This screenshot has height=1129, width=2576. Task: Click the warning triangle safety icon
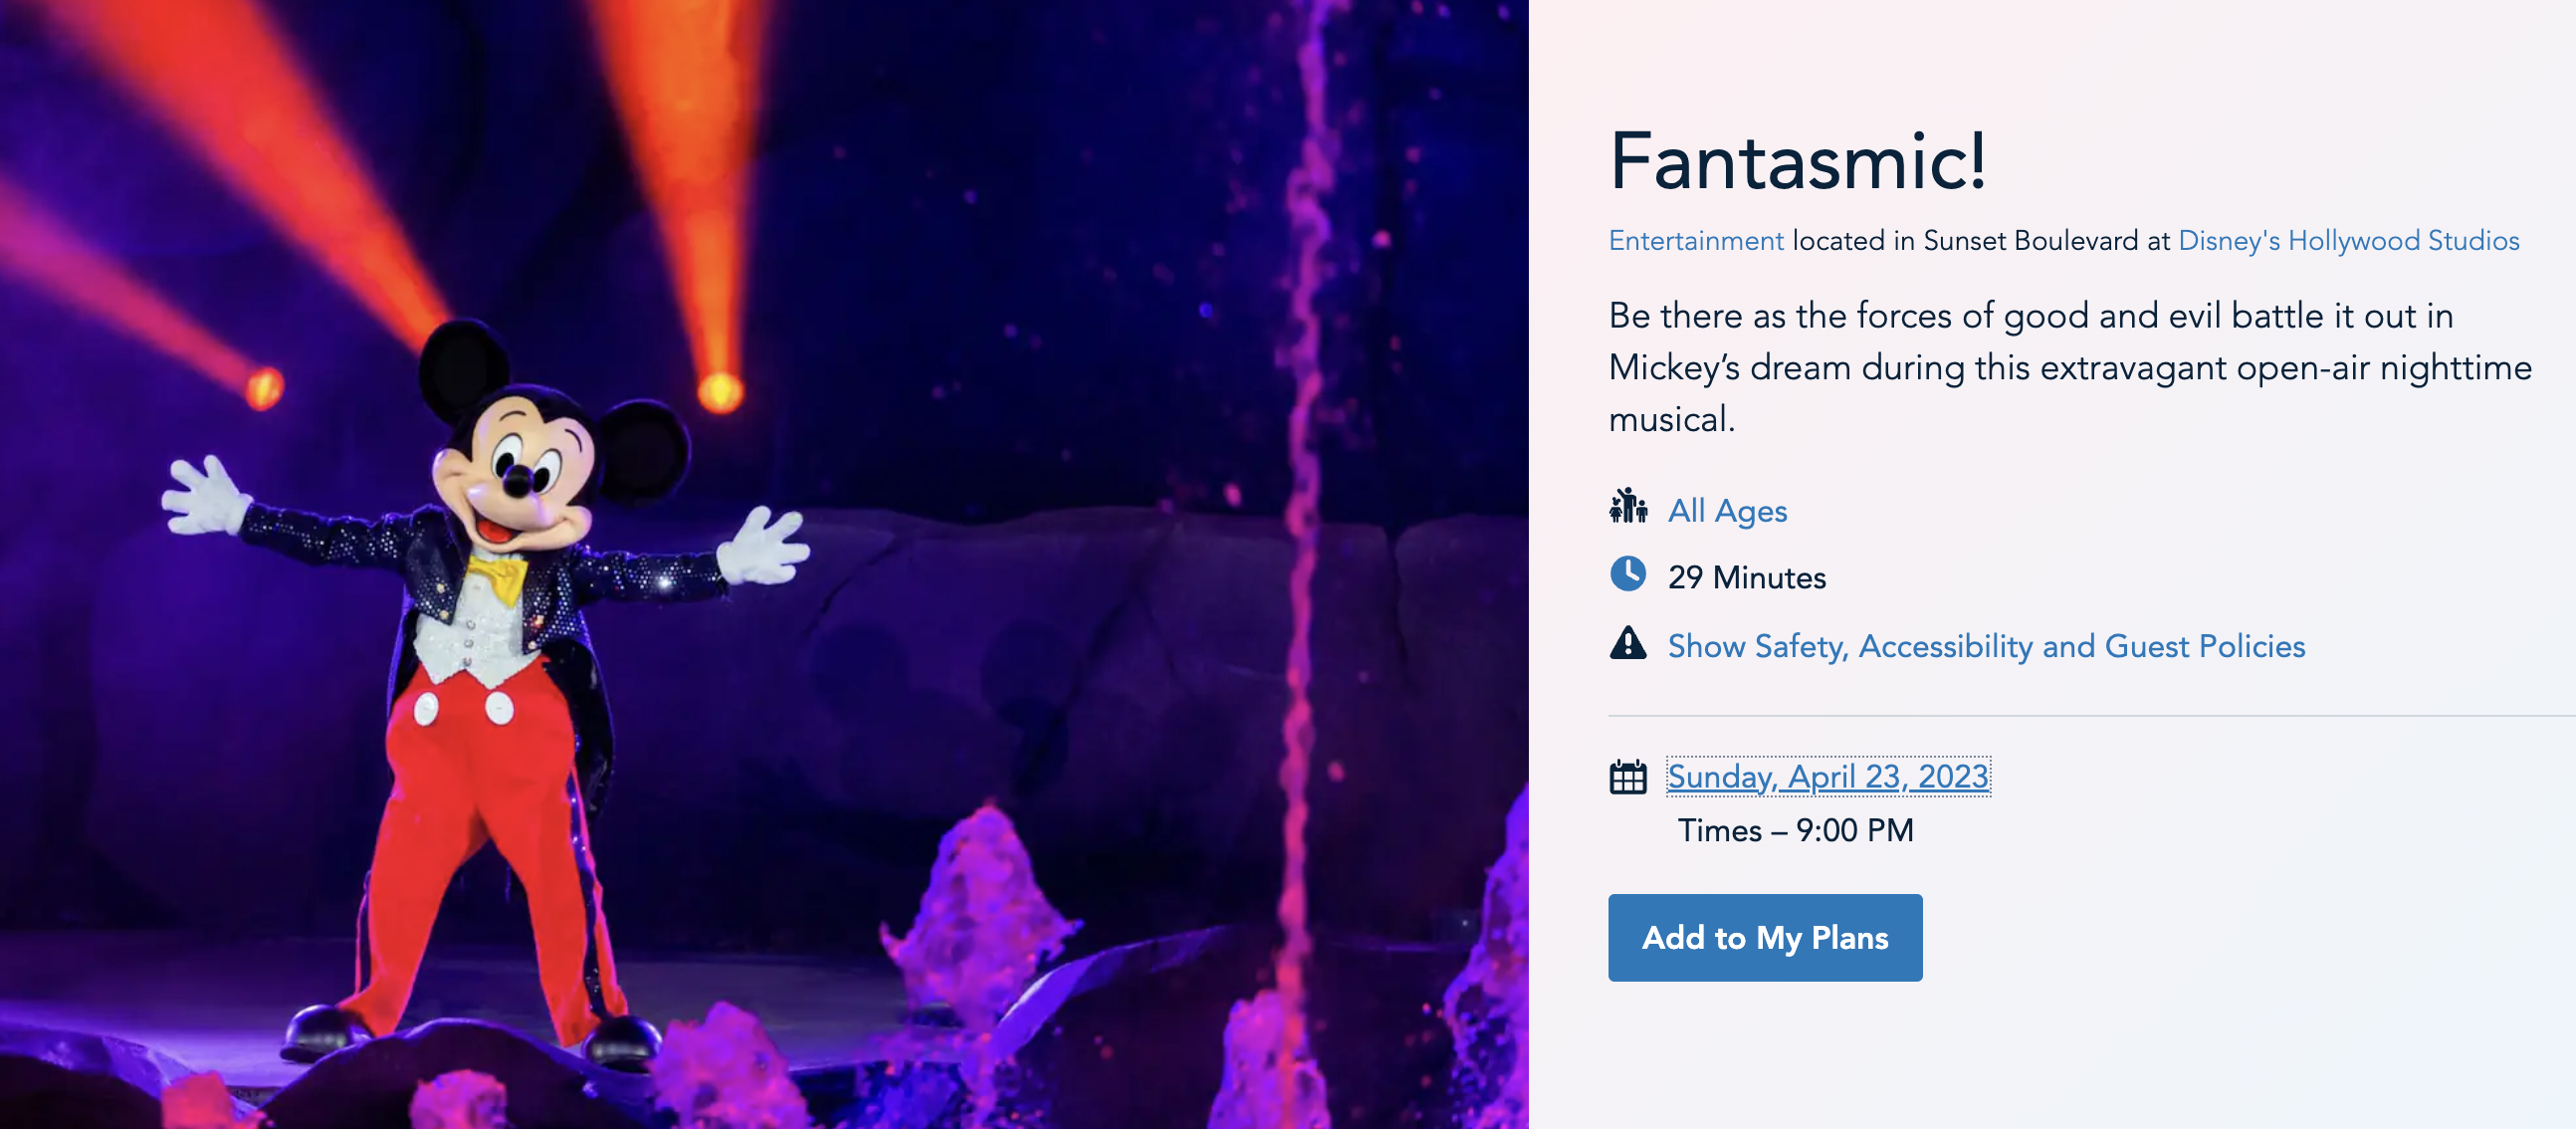pos(1628,643)
